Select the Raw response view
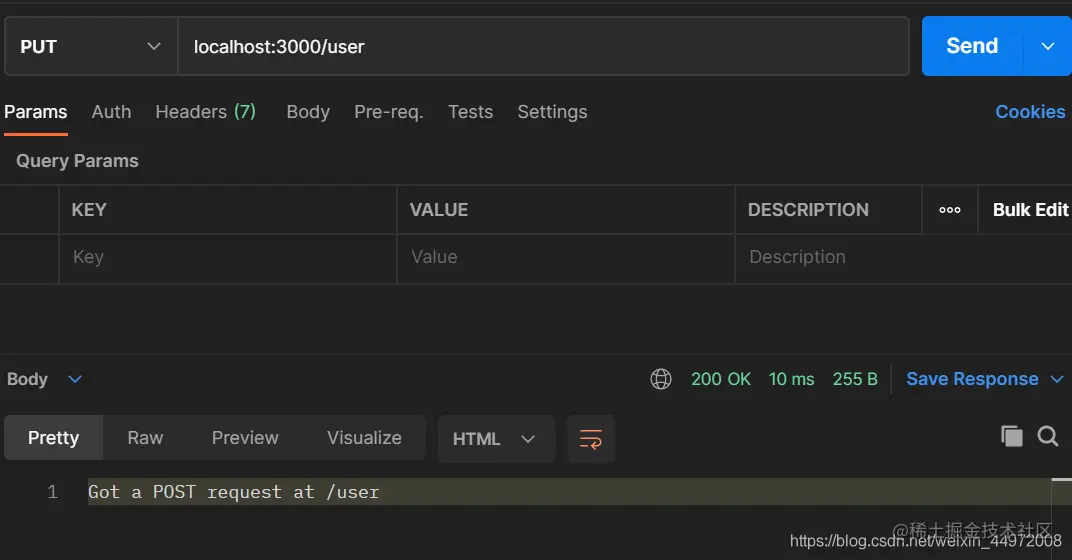1072x560 pixels. tap(145, 438)
